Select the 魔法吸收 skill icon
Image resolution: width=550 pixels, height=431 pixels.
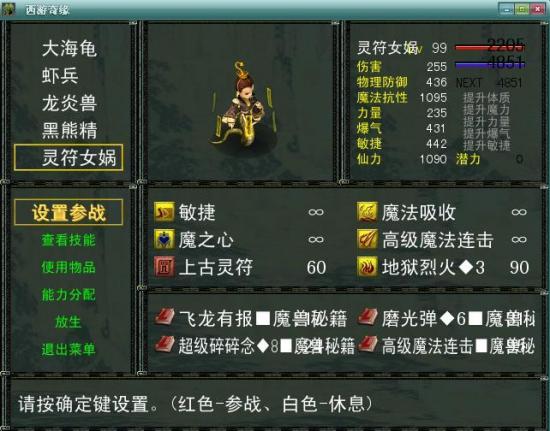(x=367, y=212)
